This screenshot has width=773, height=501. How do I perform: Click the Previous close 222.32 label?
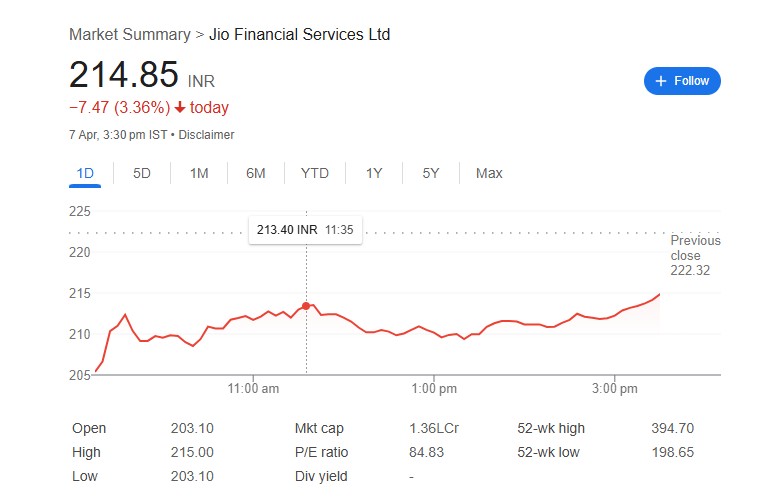(695, 255)
